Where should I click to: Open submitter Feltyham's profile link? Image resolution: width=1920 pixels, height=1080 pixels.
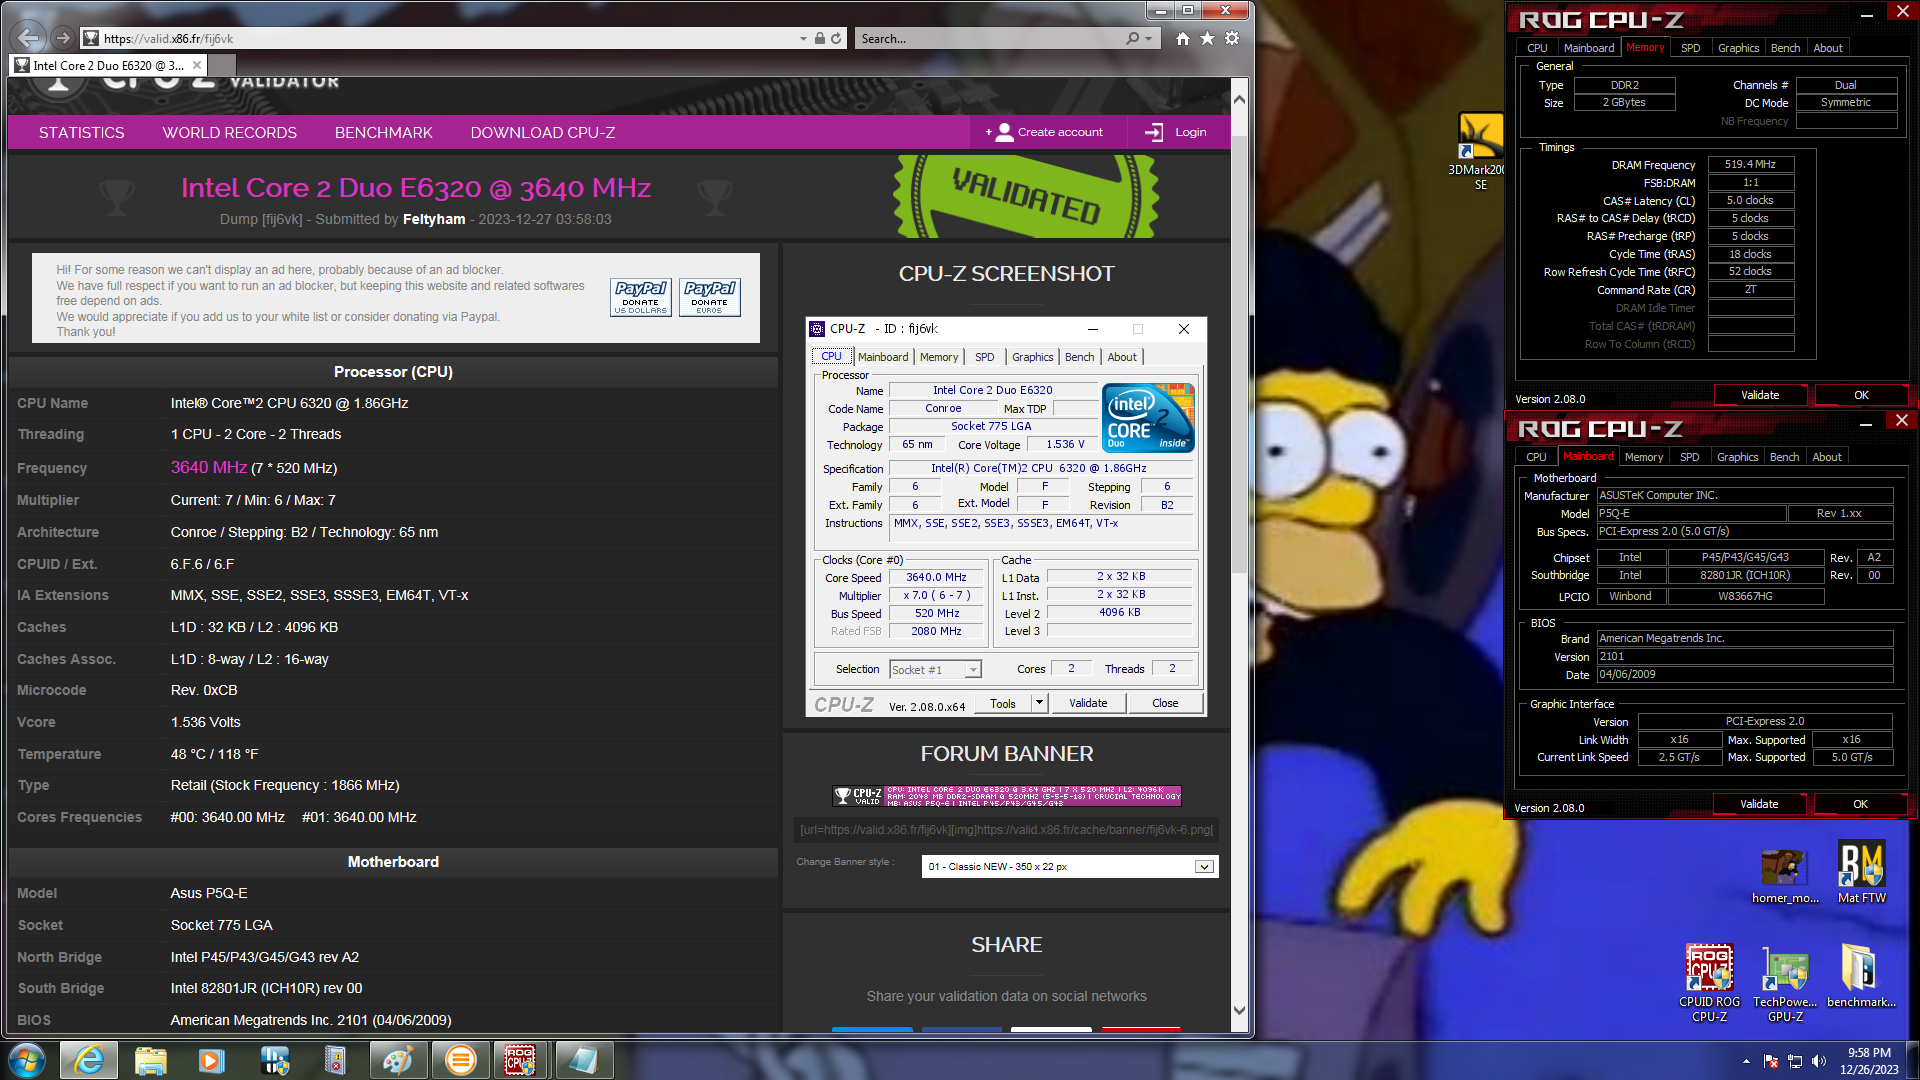tap(434, 219)
